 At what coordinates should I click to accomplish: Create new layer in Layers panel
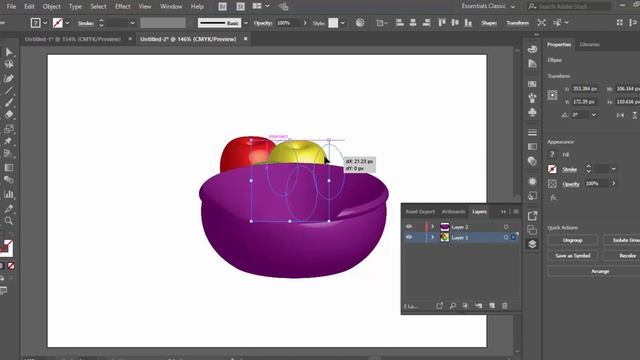pyautogui.click(x=492, y=306)
